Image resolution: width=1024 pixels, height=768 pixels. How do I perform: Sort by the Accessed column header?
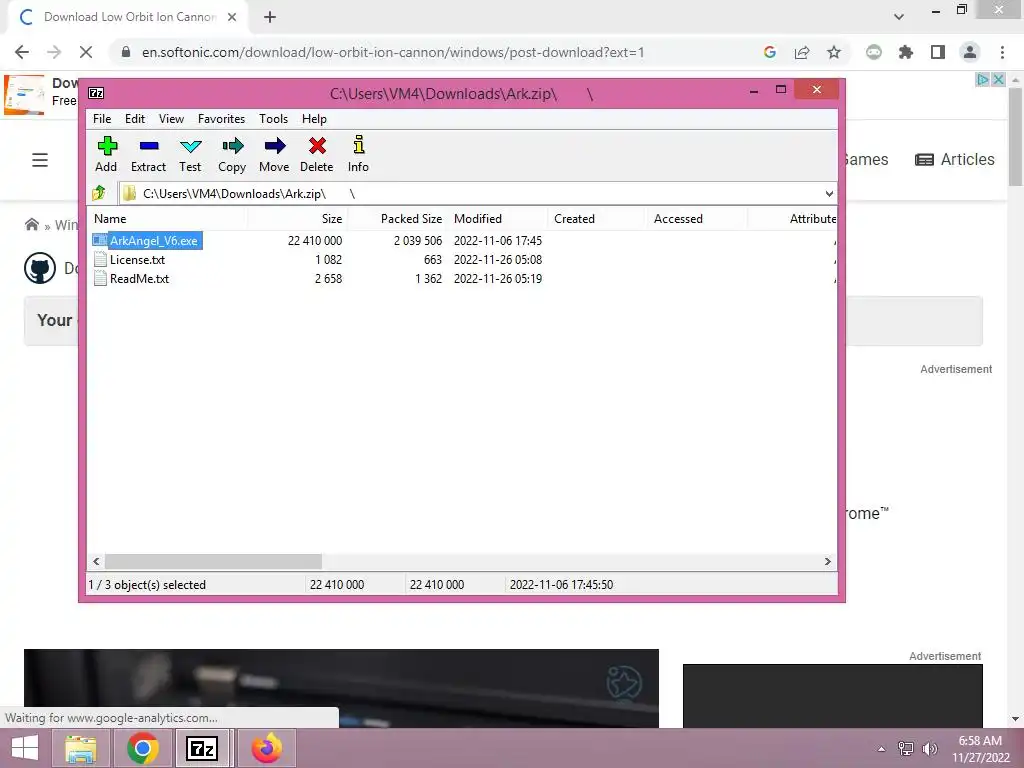[x=697, y=219]
